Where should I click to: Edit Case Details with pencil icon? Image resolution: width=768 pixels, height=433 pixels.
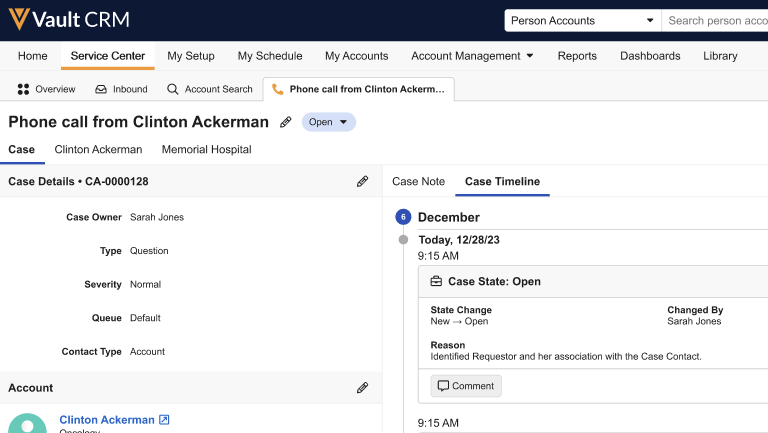(362, 181)
